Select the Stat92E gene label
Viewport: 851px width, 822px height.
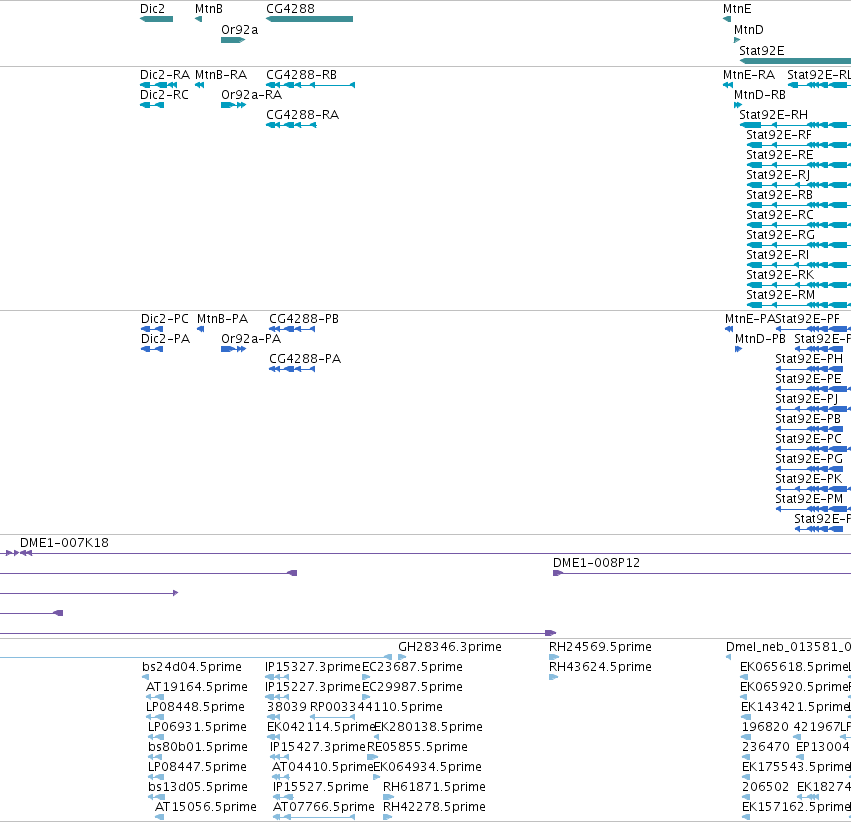click(x=761, y=50)
